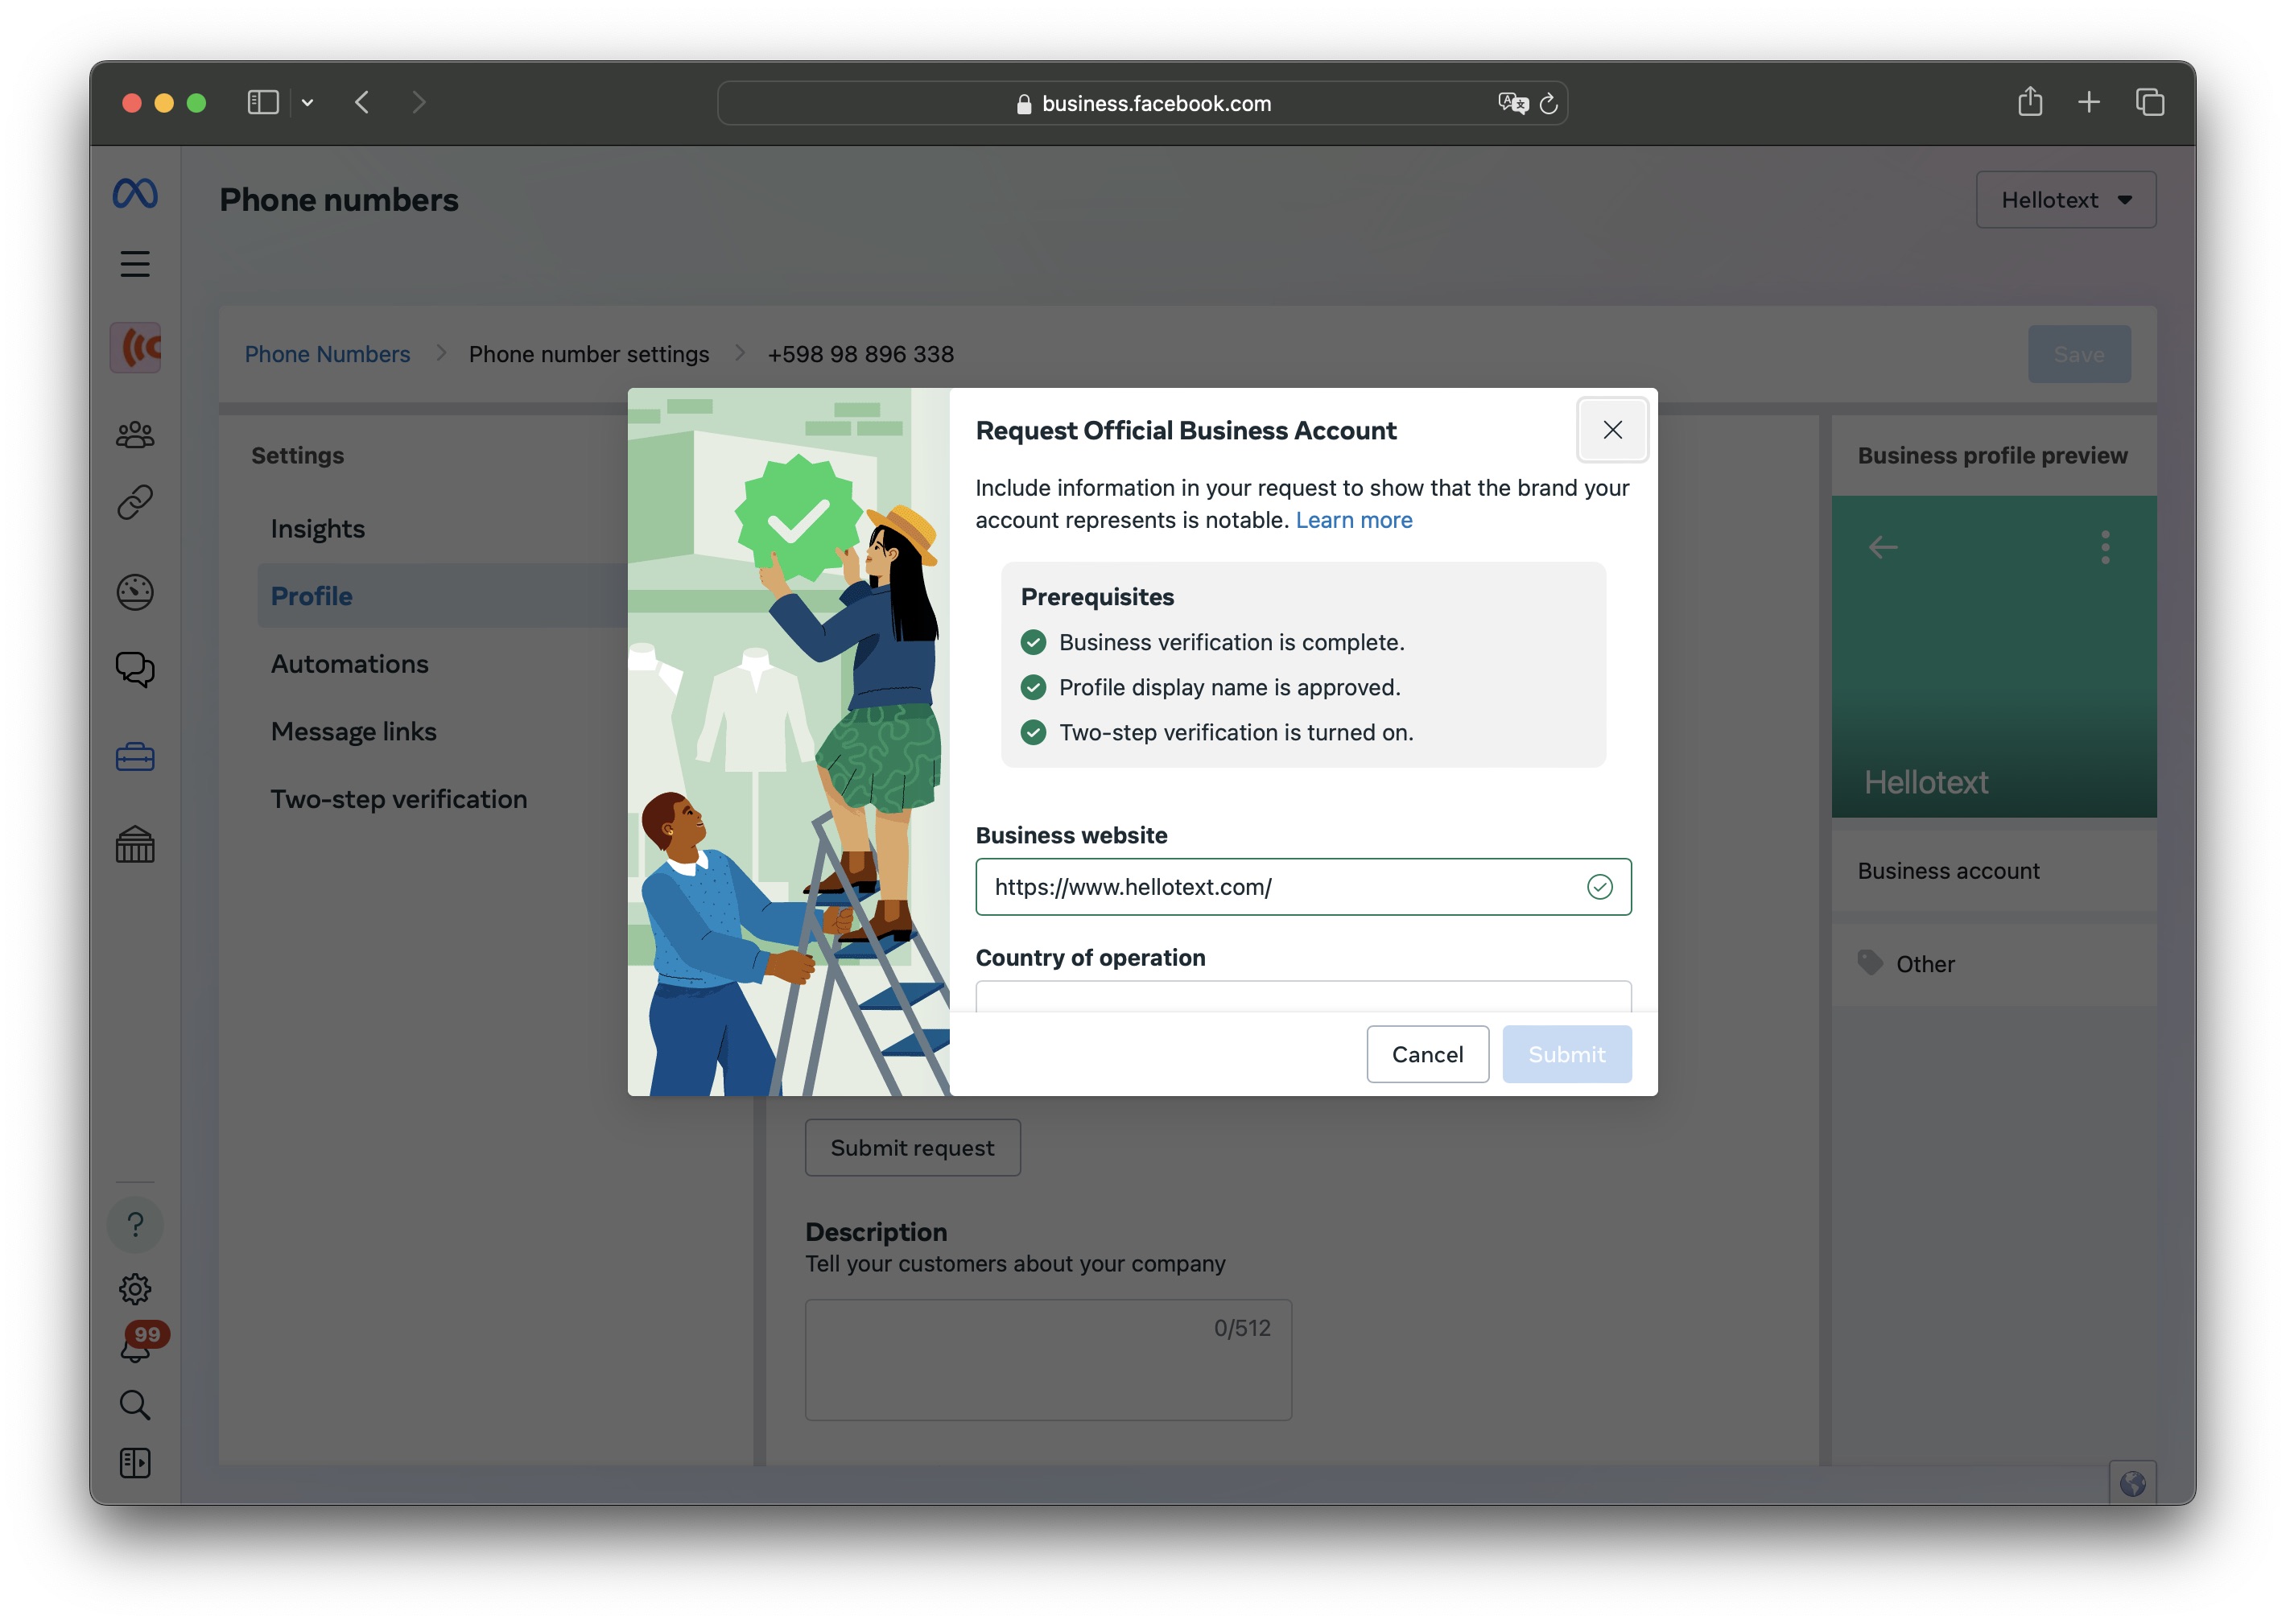Click the Phone number settings breadcrumb
This screenshot has height=1624, width=2286.
(589, 354)
